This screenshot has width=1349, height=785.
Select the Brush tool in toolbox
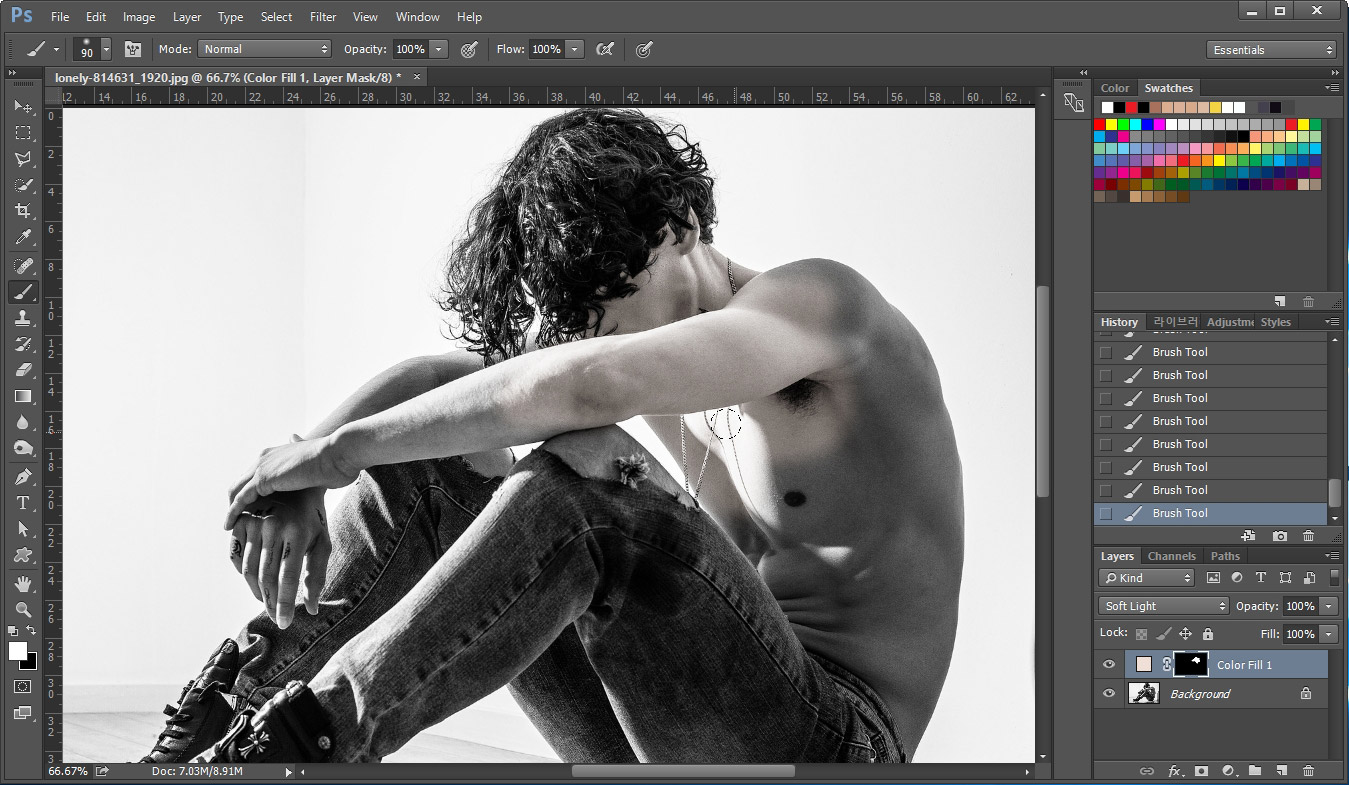pyautogui.click(x=23, y=292)
